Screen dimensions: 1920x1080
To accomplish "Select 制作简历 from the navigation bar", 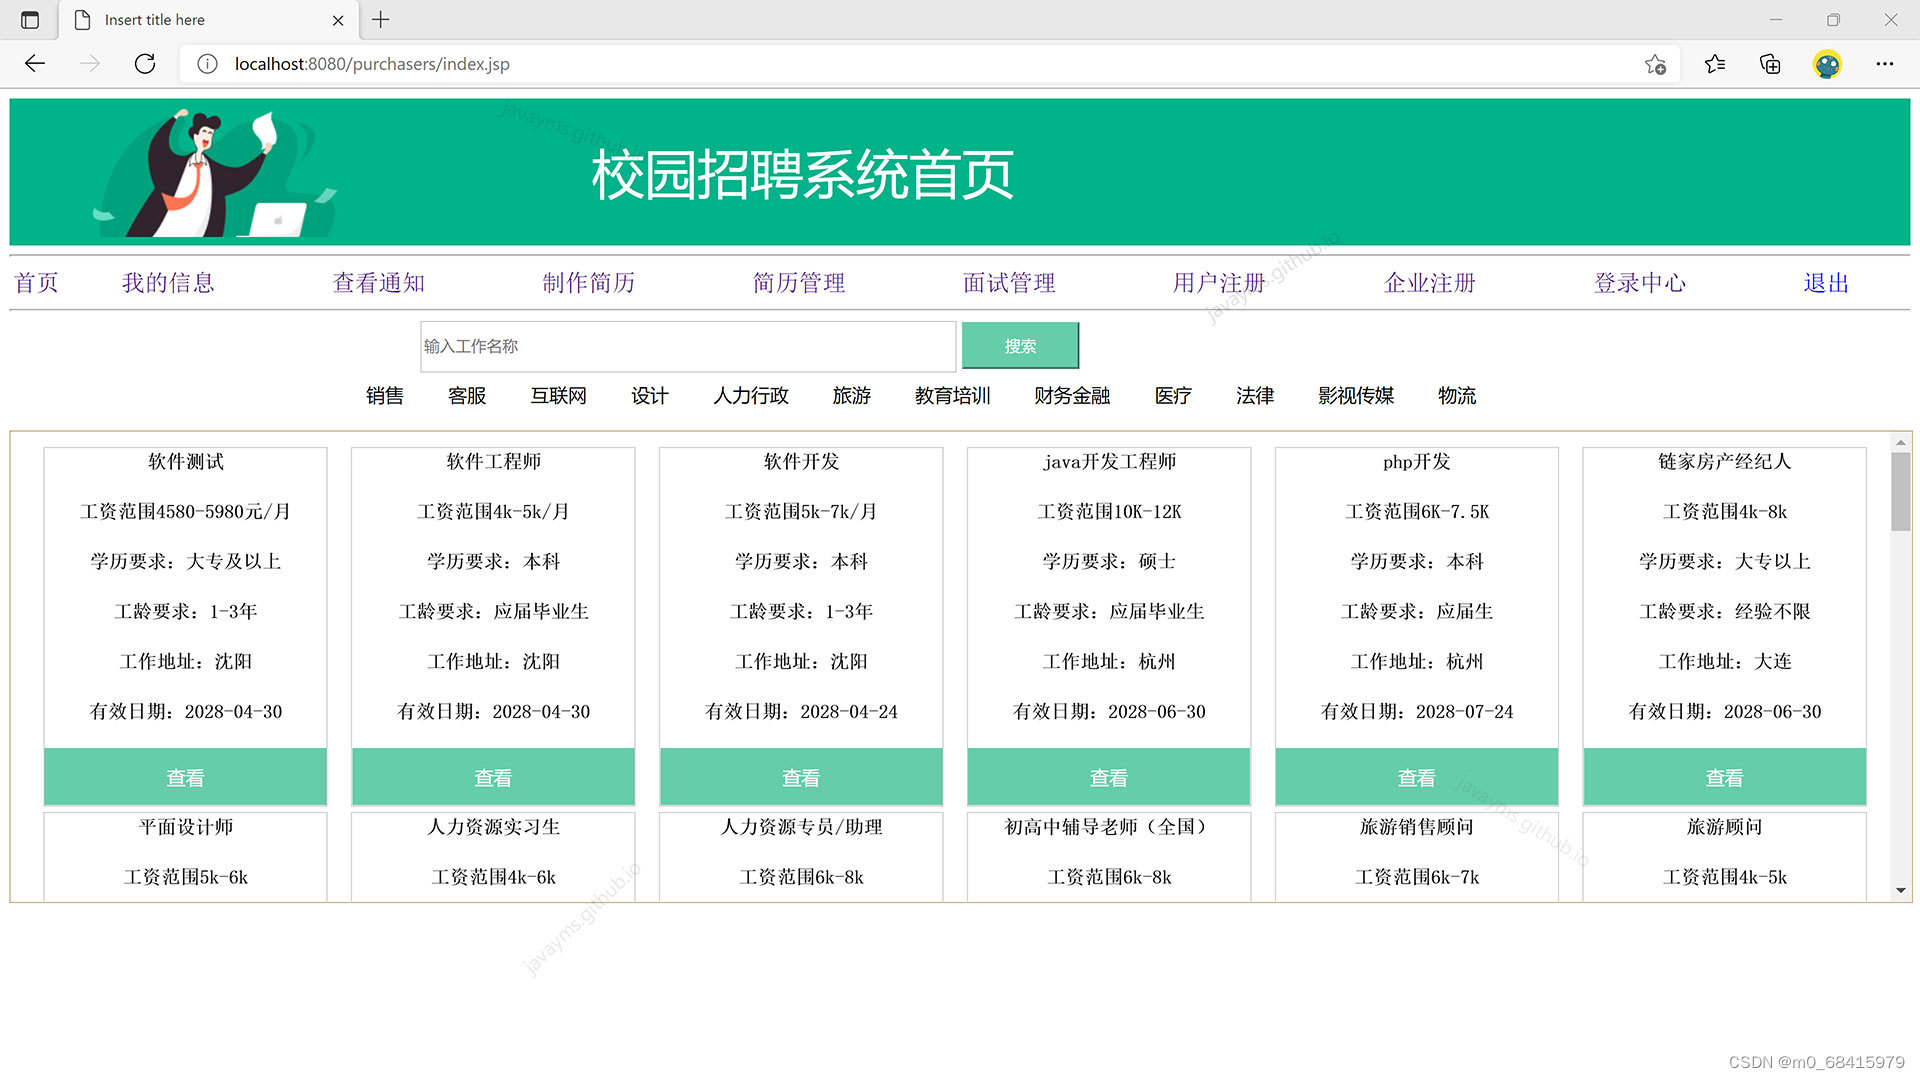I will pos(588,283).
